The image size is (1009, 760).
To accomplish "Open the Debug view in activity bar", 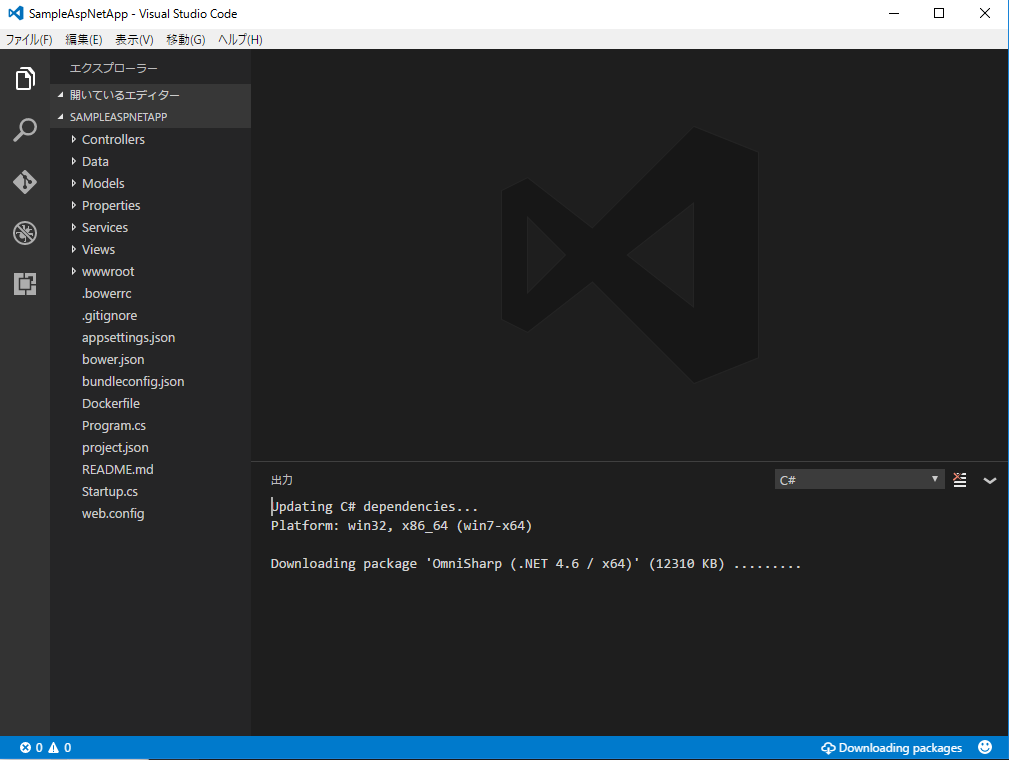I will tap(25, 233).
